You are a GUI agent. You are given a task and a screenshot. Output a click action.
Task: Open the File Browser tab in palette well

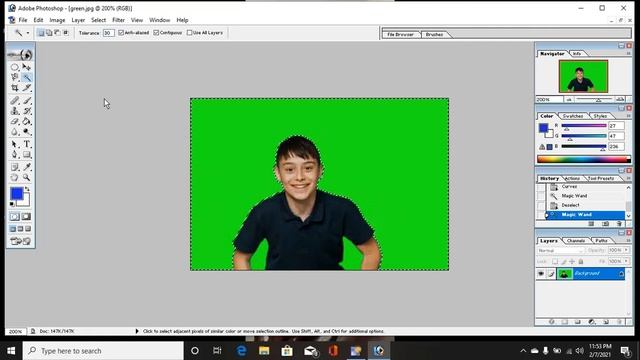point(400,35)
